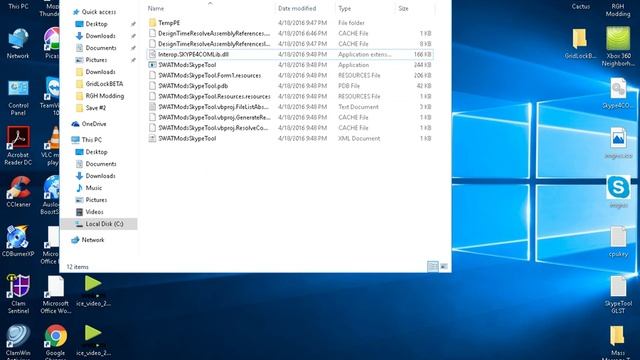Open SkypeTool GLST desktop file
Image resolution: width=640 pixels, height=360 pixels.
[618, 295]
